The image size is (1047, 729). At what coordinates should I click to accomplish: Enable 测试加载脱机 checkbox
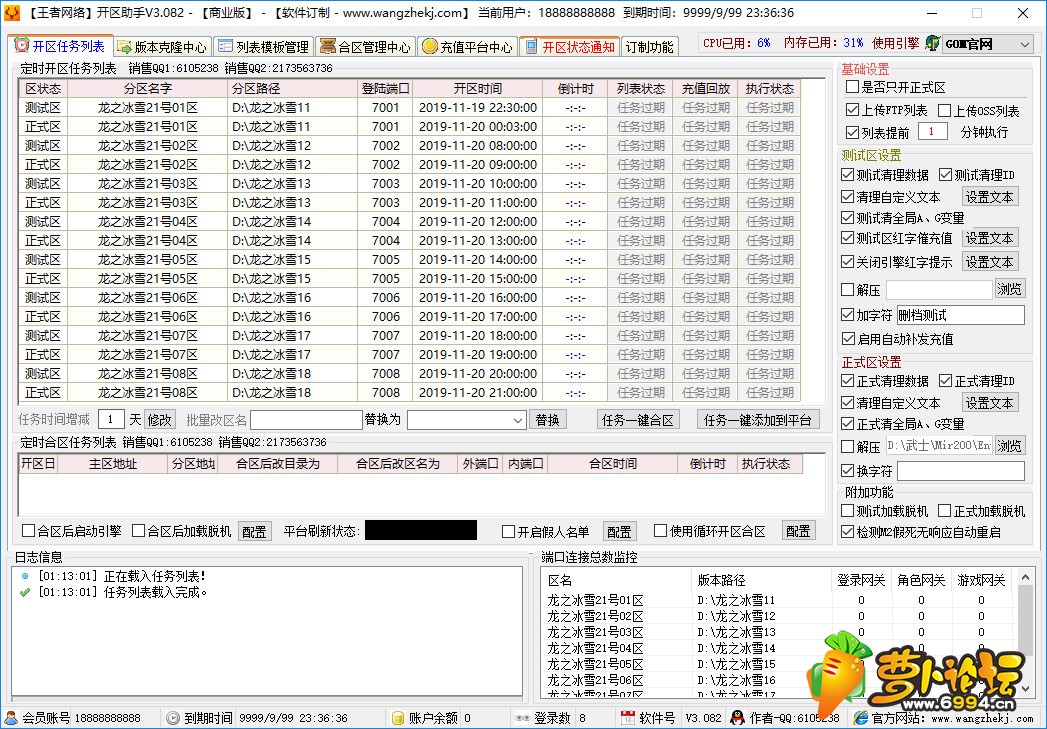coord(848,511)
